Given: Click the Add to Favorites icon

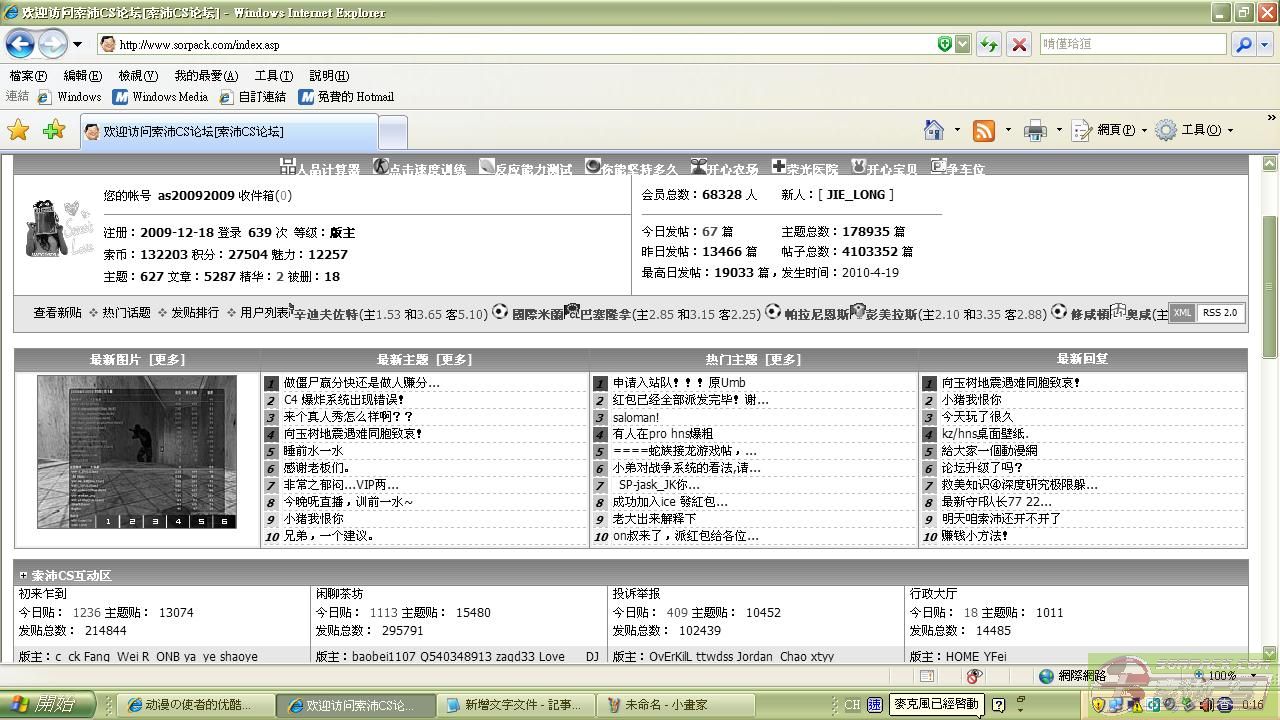Looking at the screenshot, I should click(54, 130).
